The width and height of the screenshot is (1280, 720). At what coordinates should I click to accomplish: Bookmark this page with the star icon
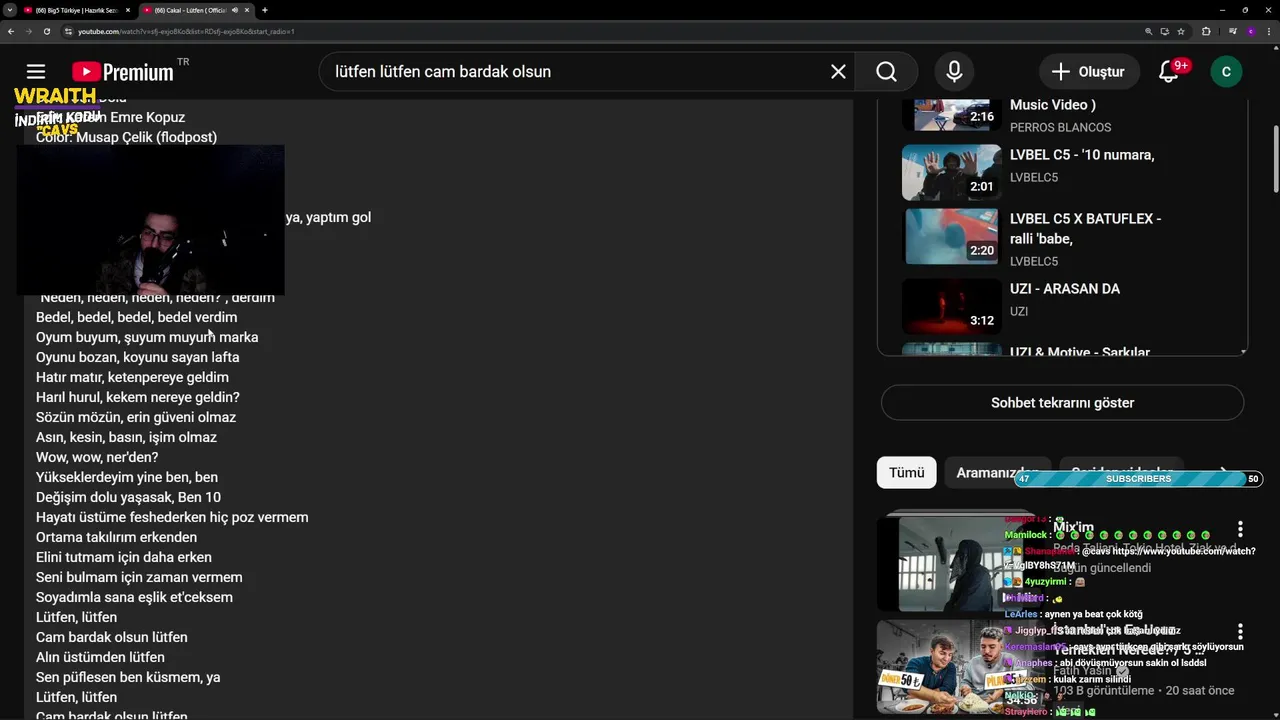1181,31
